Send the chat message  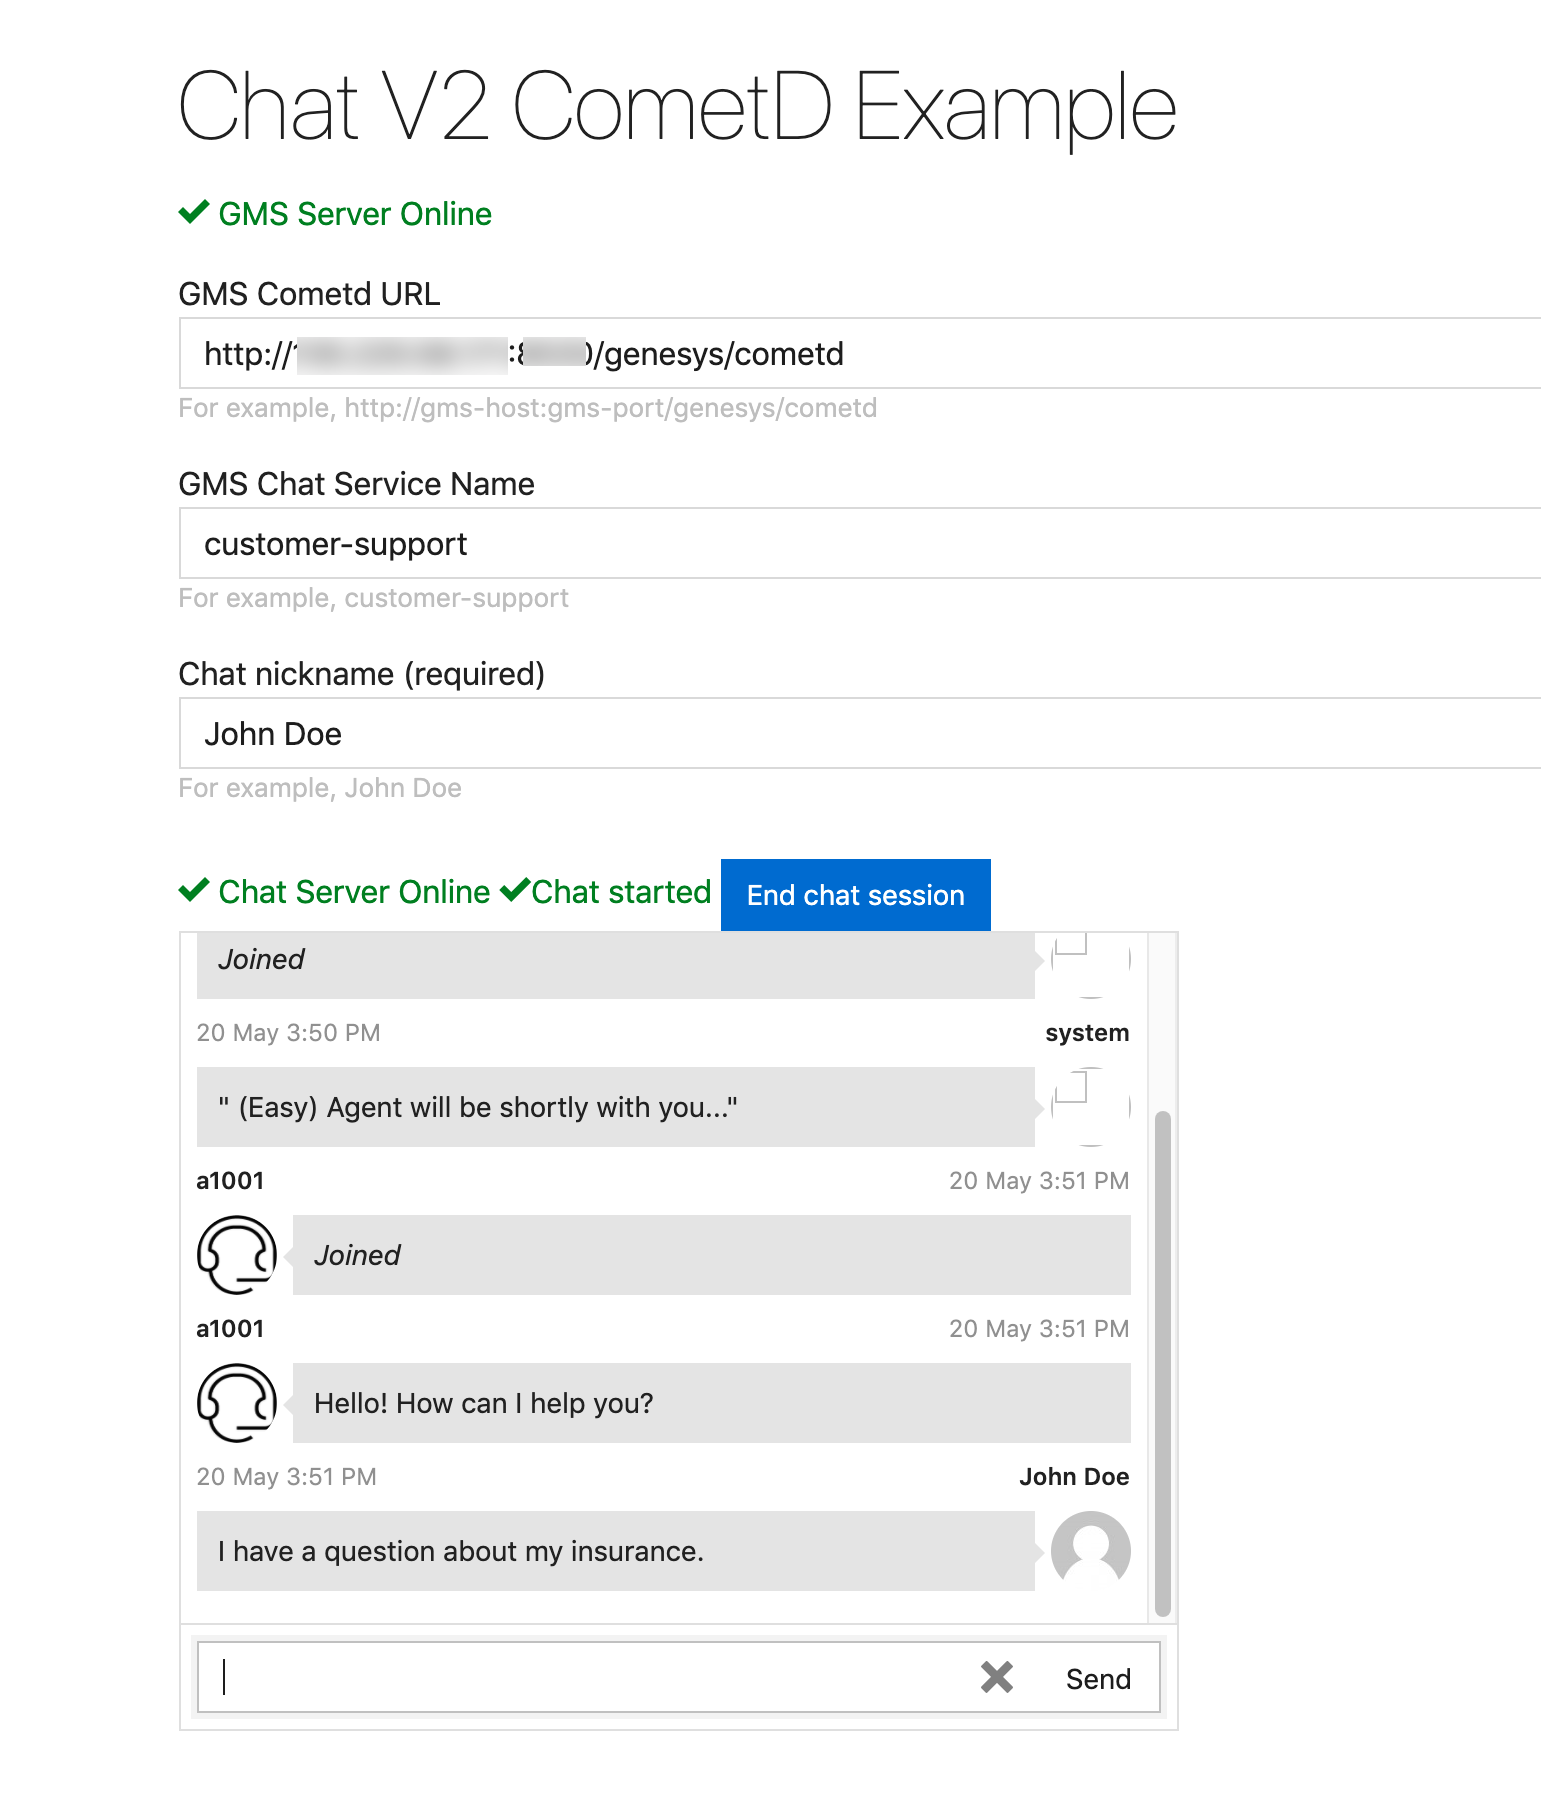click(1098, 1679)
